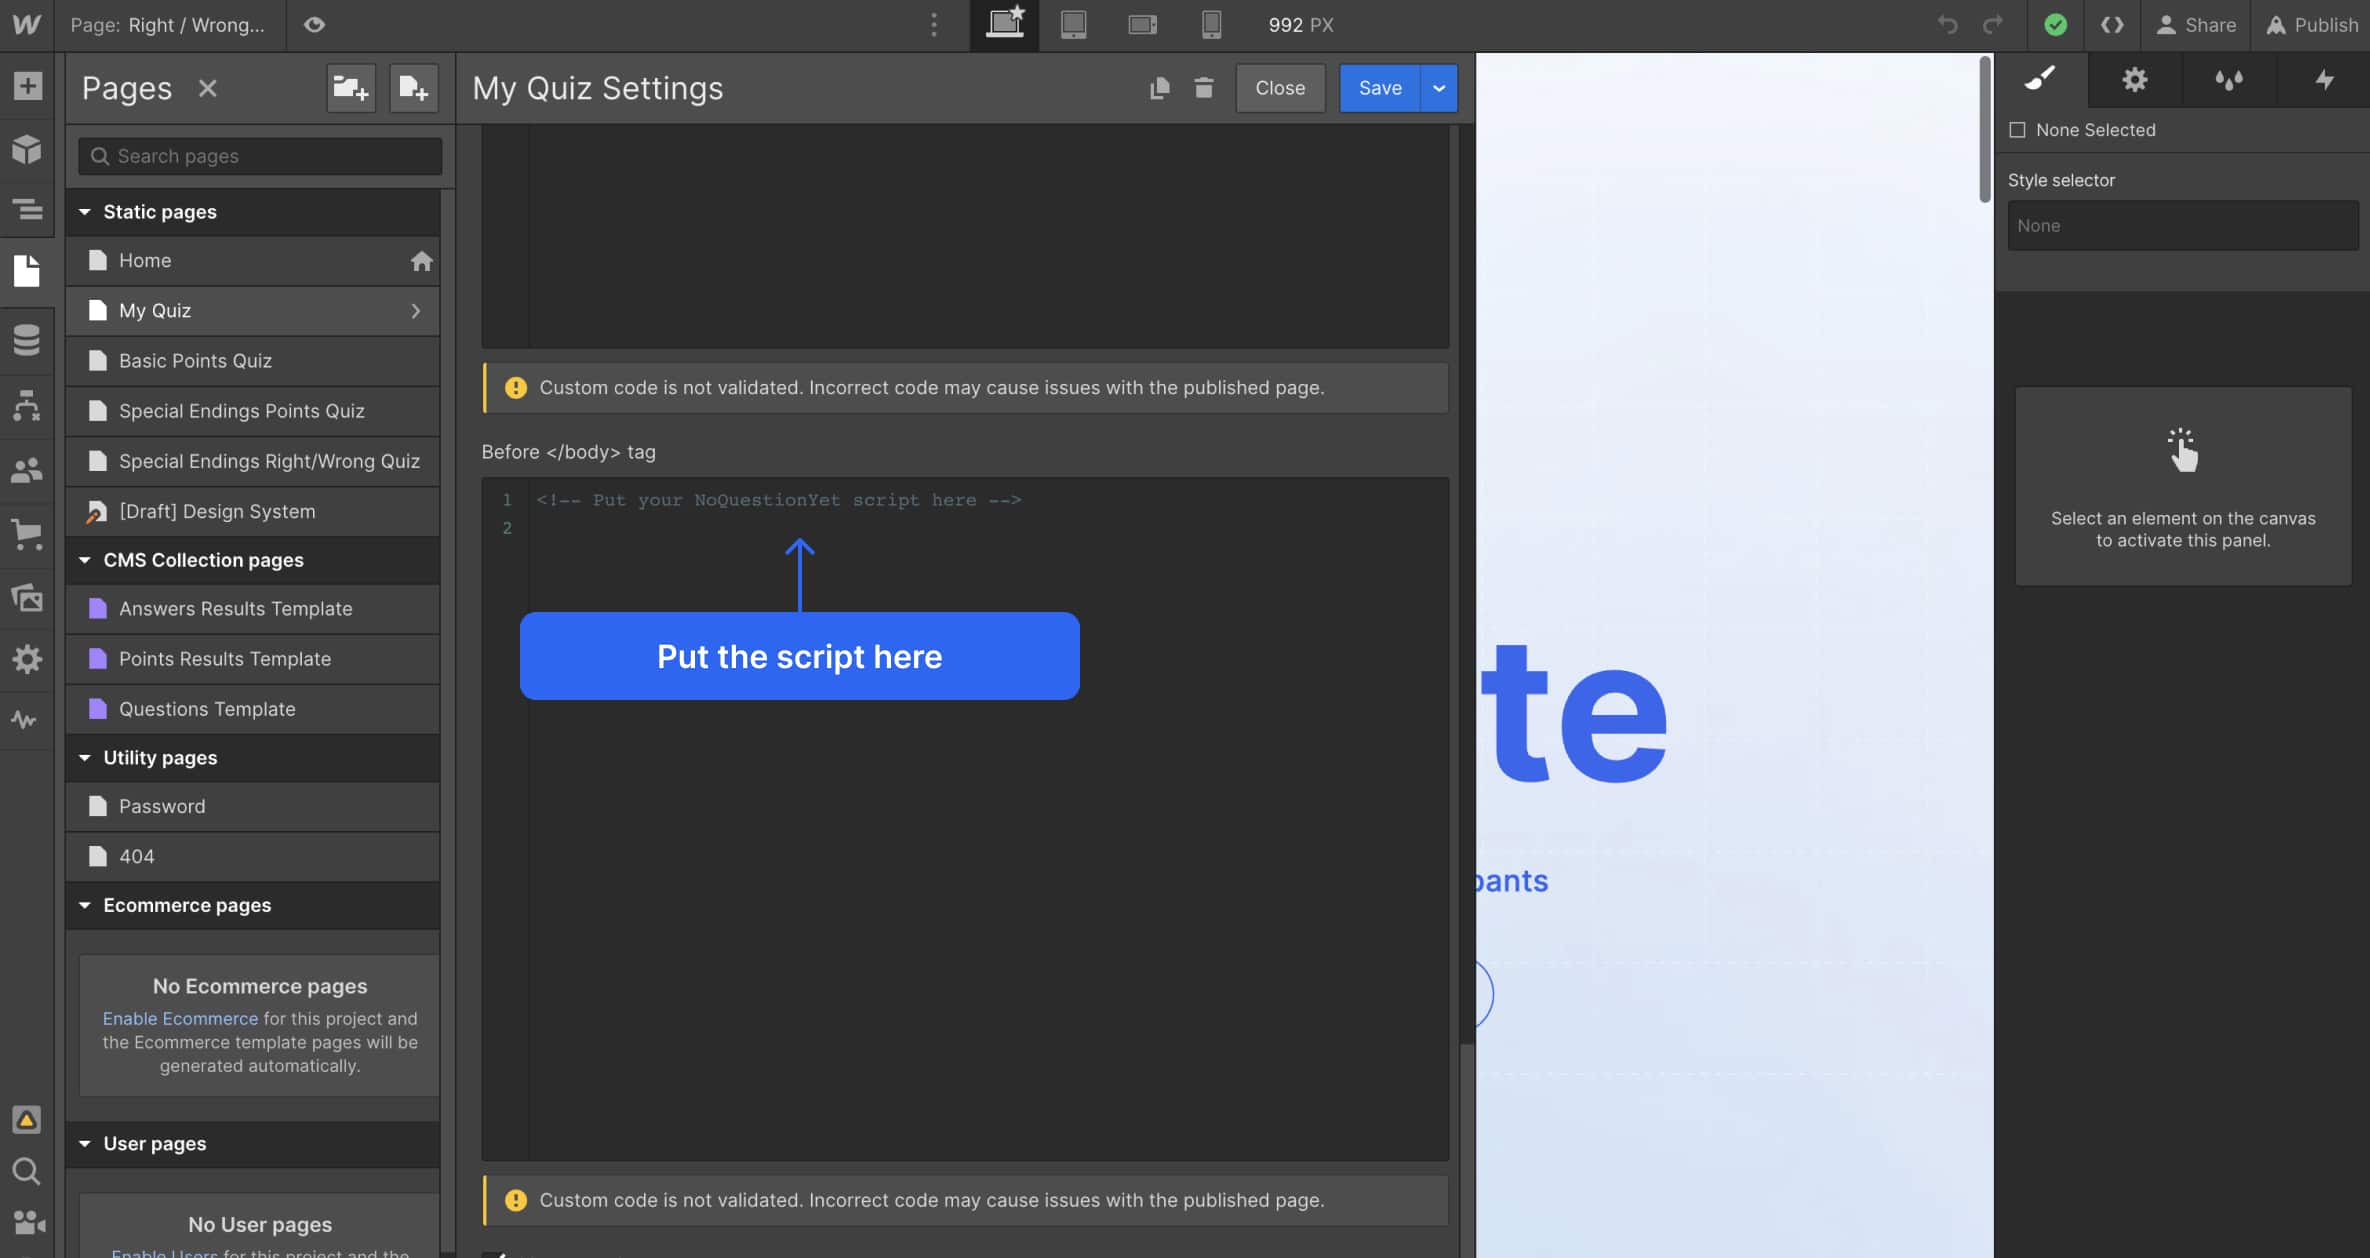Open the Password utility page
This screenshot has height=1258, width=2370.
click(253, 807)
